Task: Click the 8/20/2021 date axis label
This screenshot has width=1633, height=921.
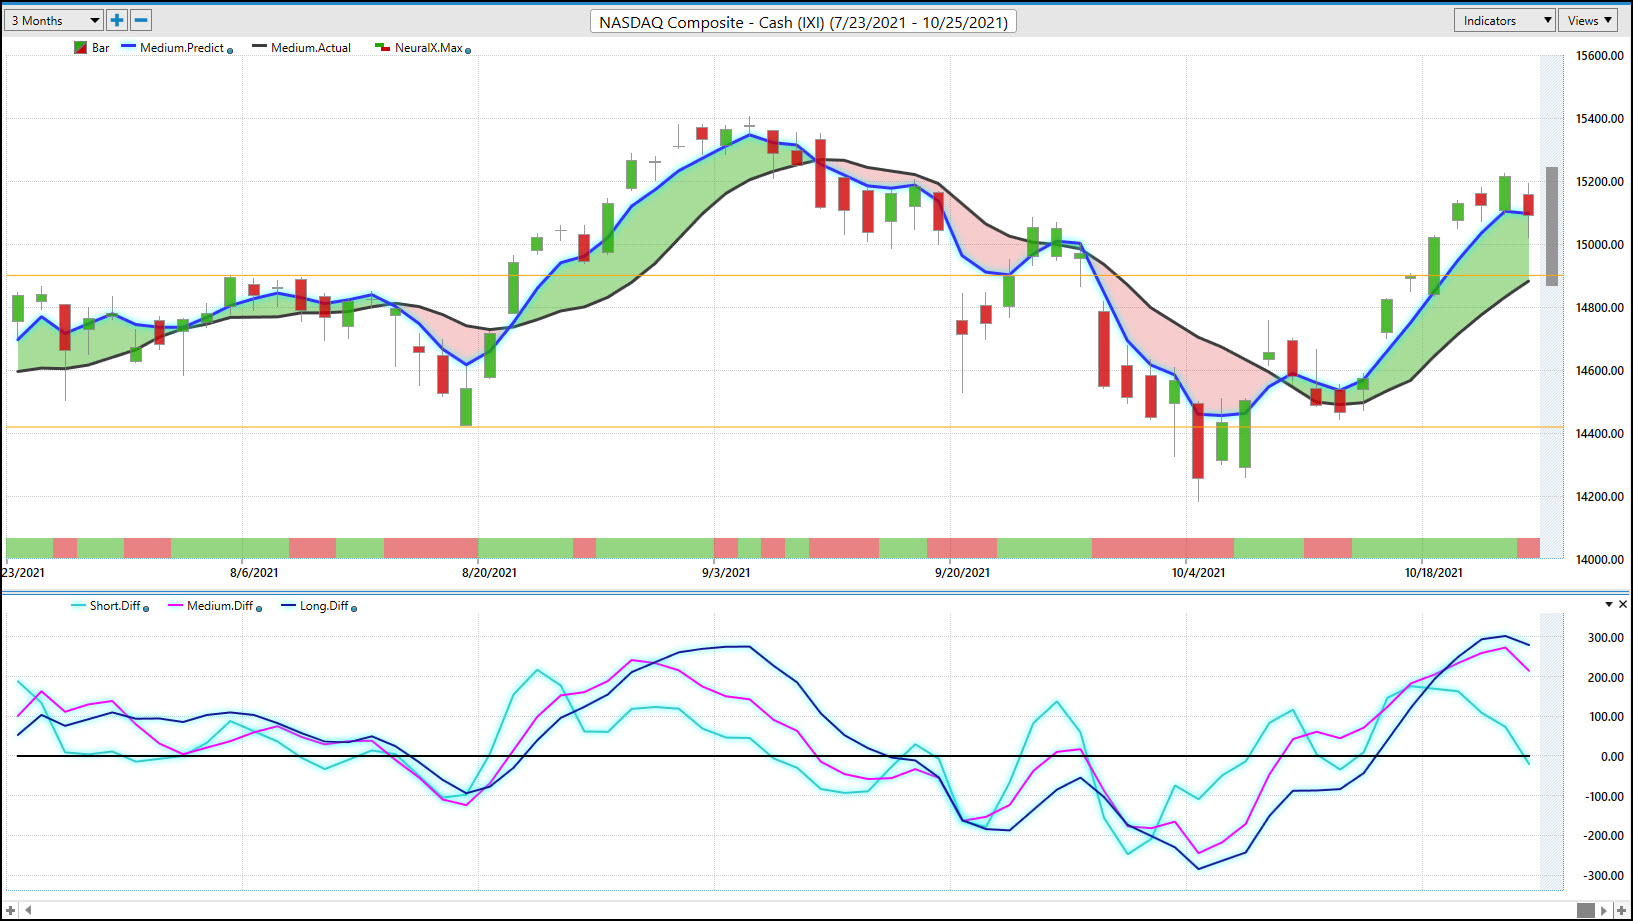Action: click(489, 573)
